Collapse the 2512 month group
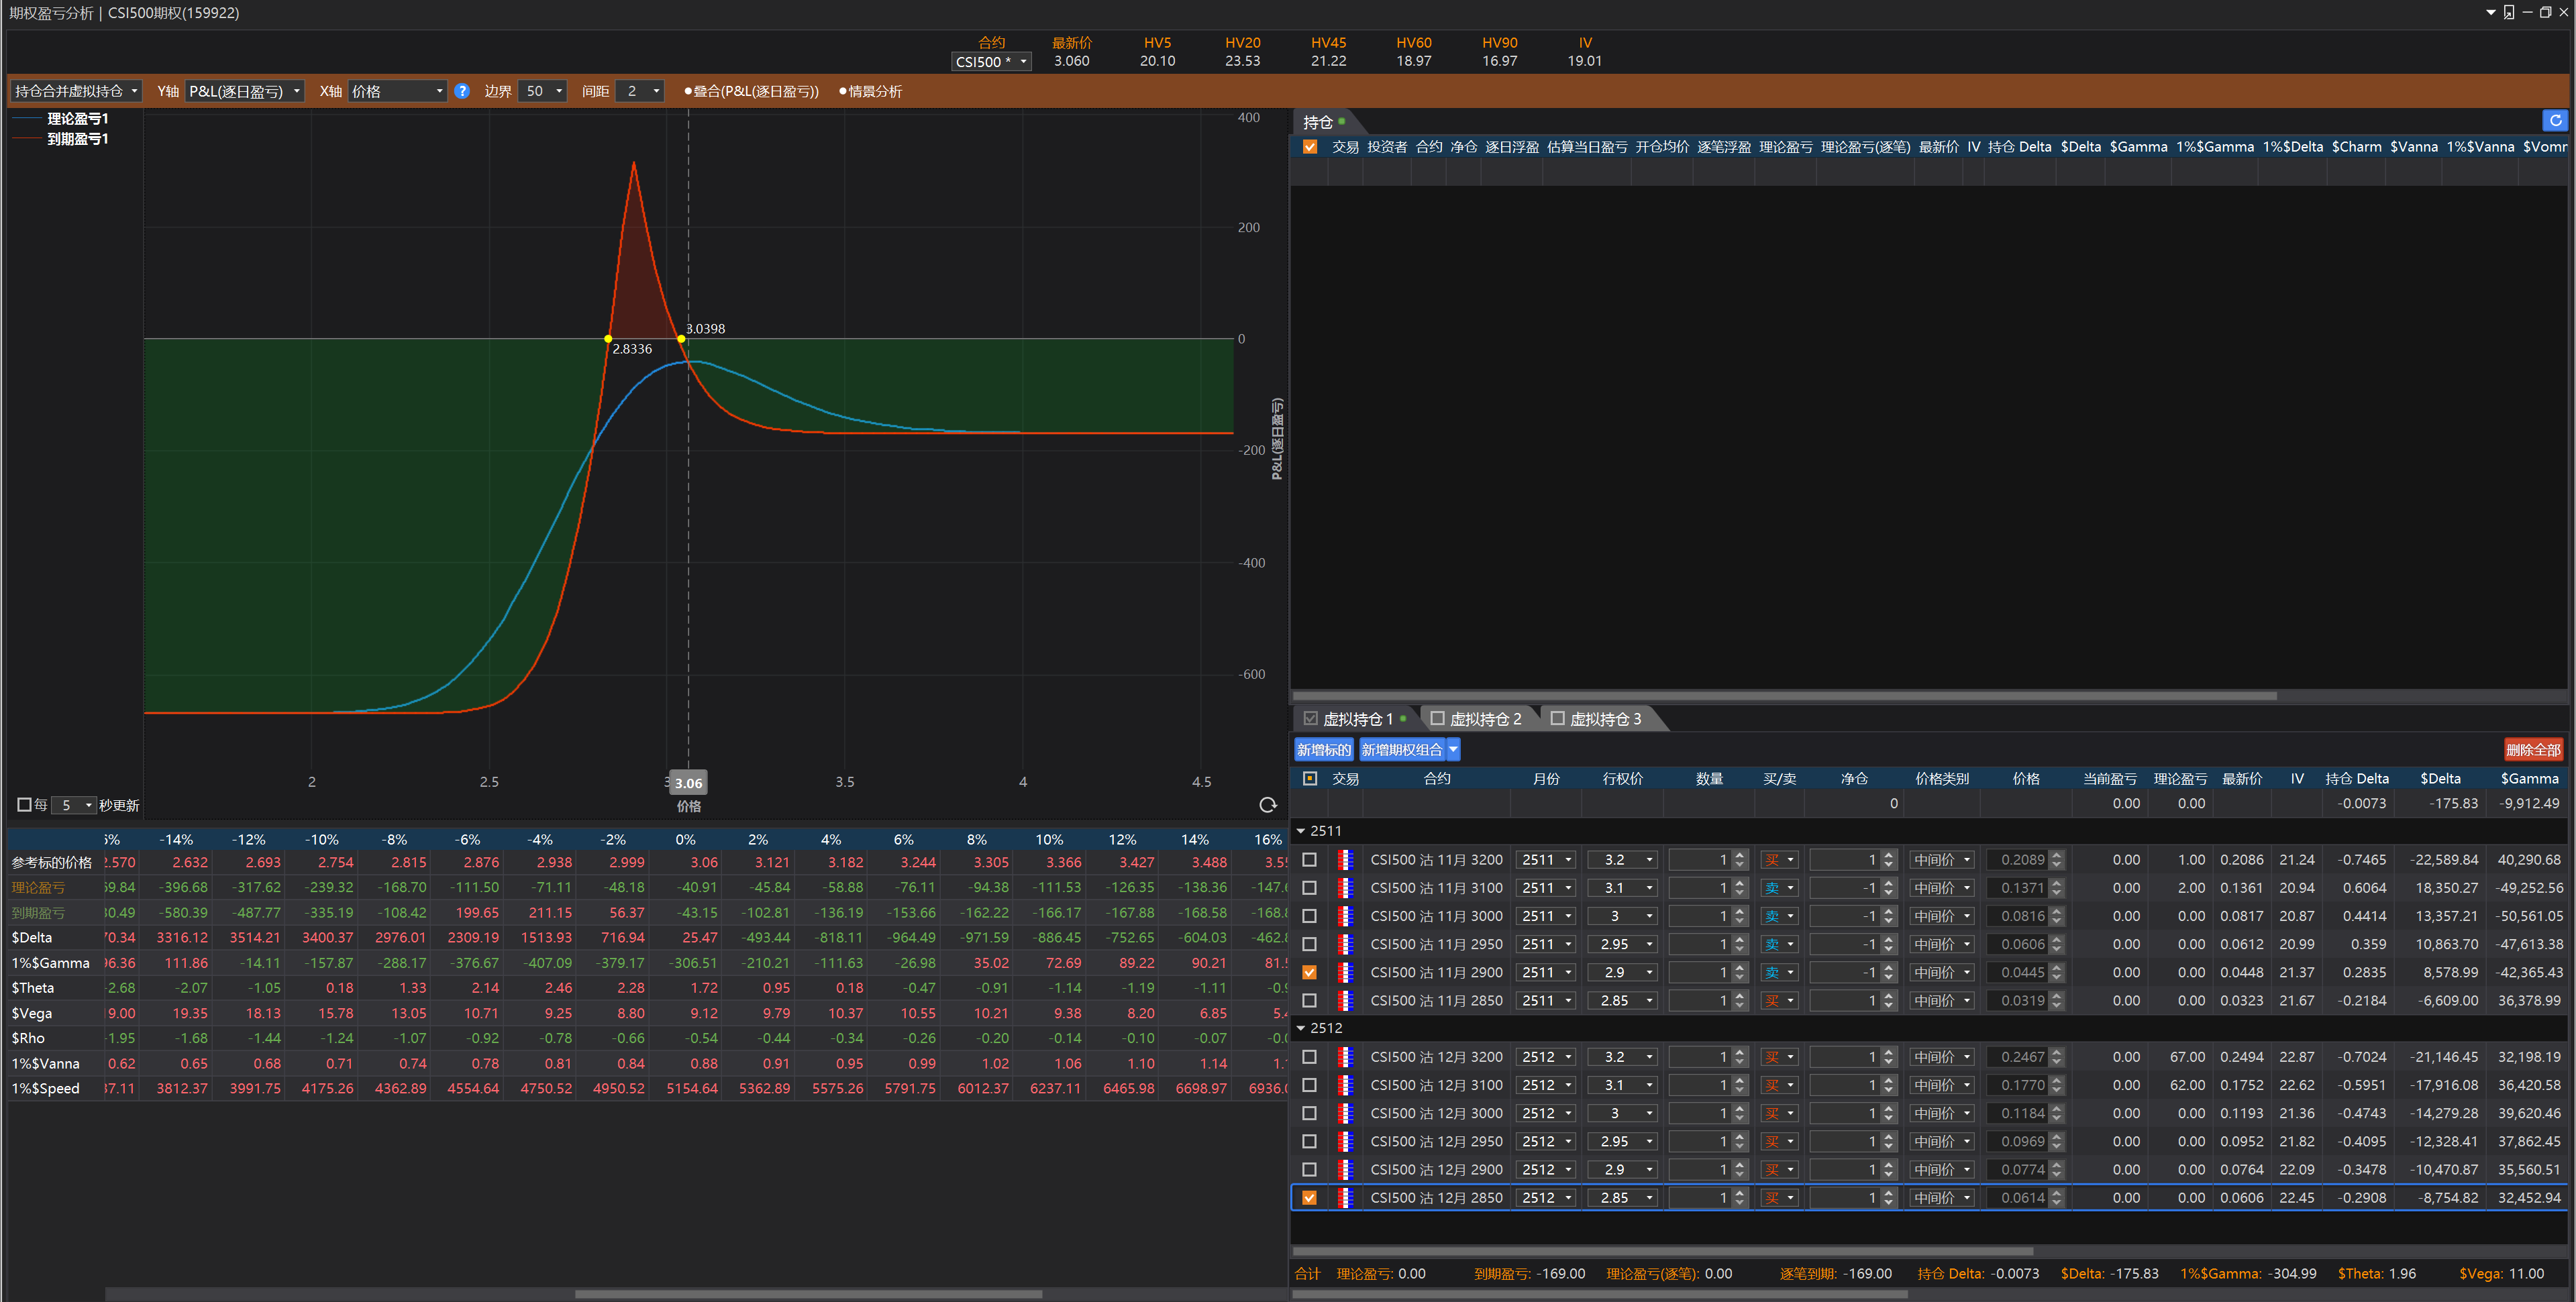The height and width of the screenshot is (1302, 2576). tap(1301, 1028)
